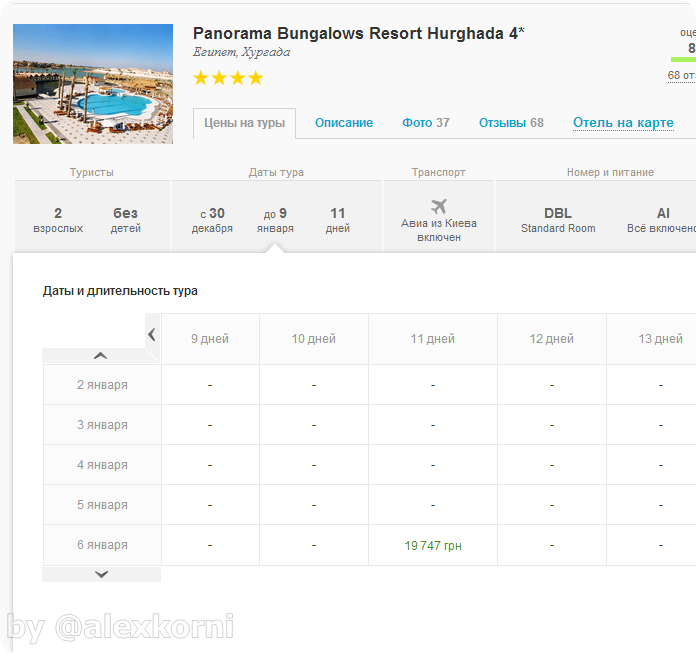Click the 3 января row label

tap(102, 425)
